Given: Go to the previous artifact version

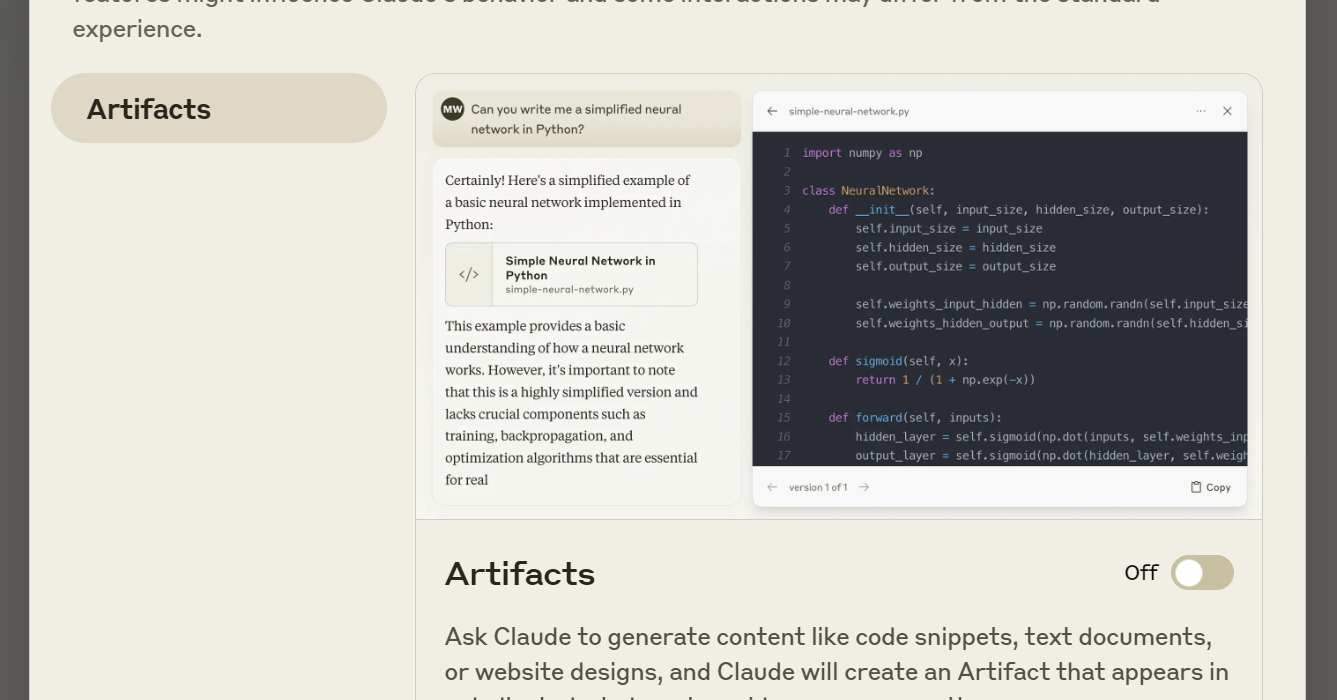Looking at the screenshot, I should [772, 487].
